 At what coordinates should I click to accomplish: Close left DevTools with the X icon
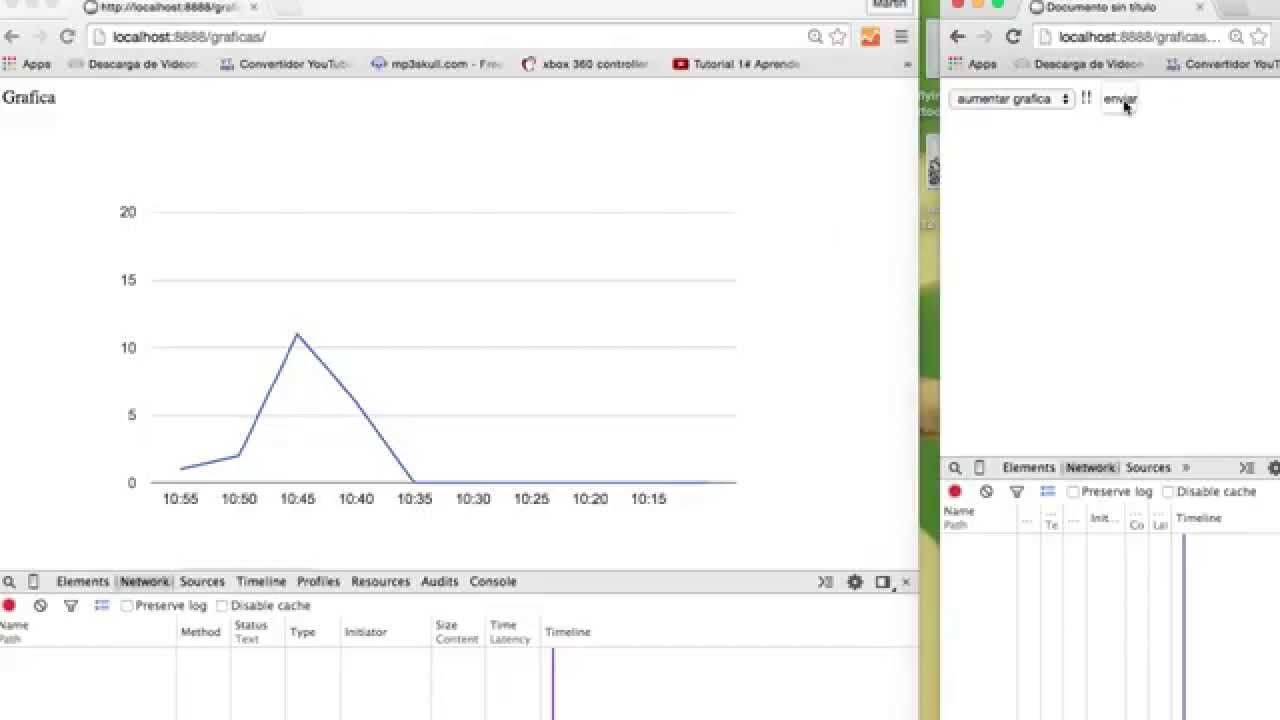point(906,582)
